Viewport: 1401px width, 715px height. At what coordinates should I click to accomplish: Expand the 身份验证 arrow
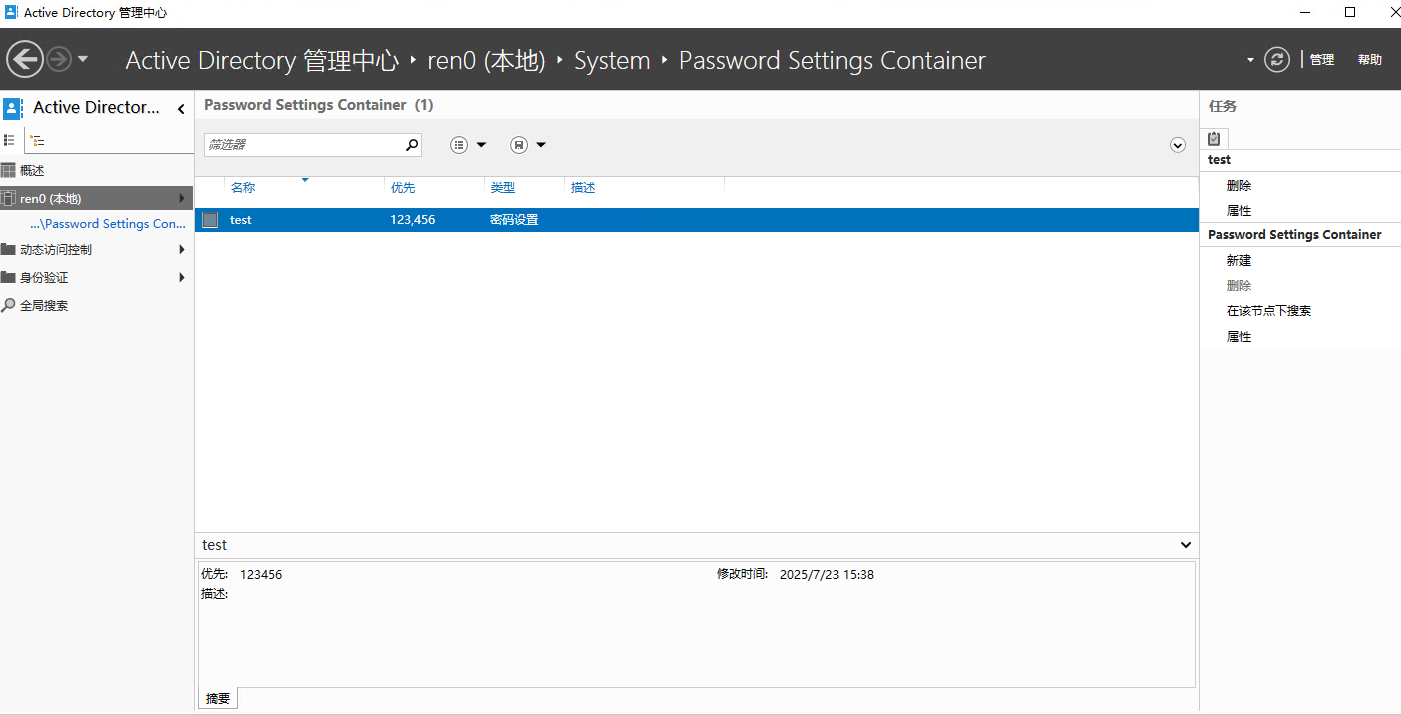pyautogui.click(x=182, y=278)
